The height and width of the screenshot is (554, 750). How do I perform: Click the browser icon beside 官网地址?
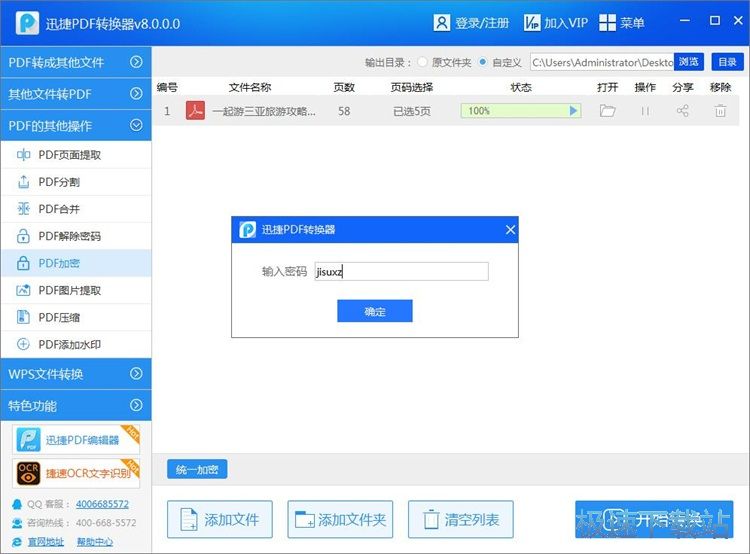point(17,542)
